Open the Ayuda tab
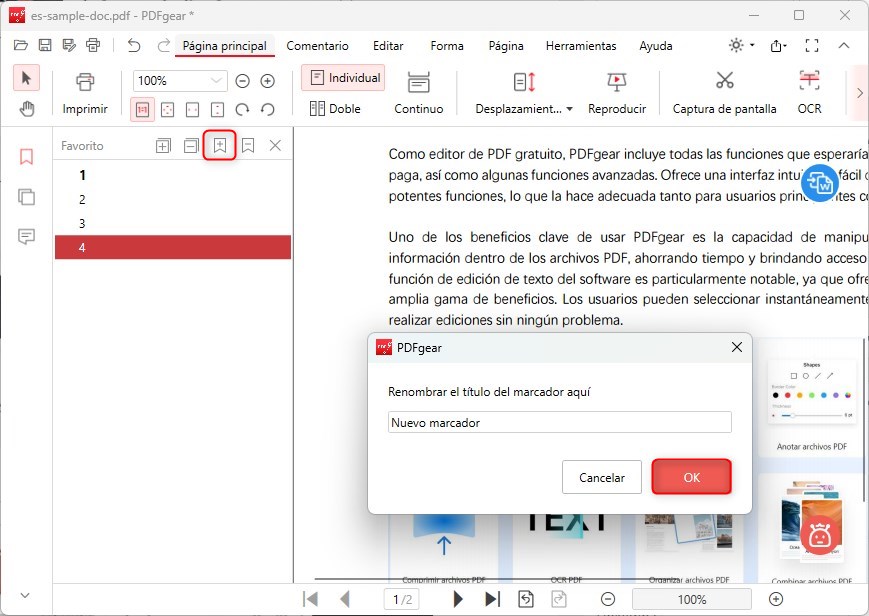The width and height of the screenshot is (869, 616). (656, 46)
